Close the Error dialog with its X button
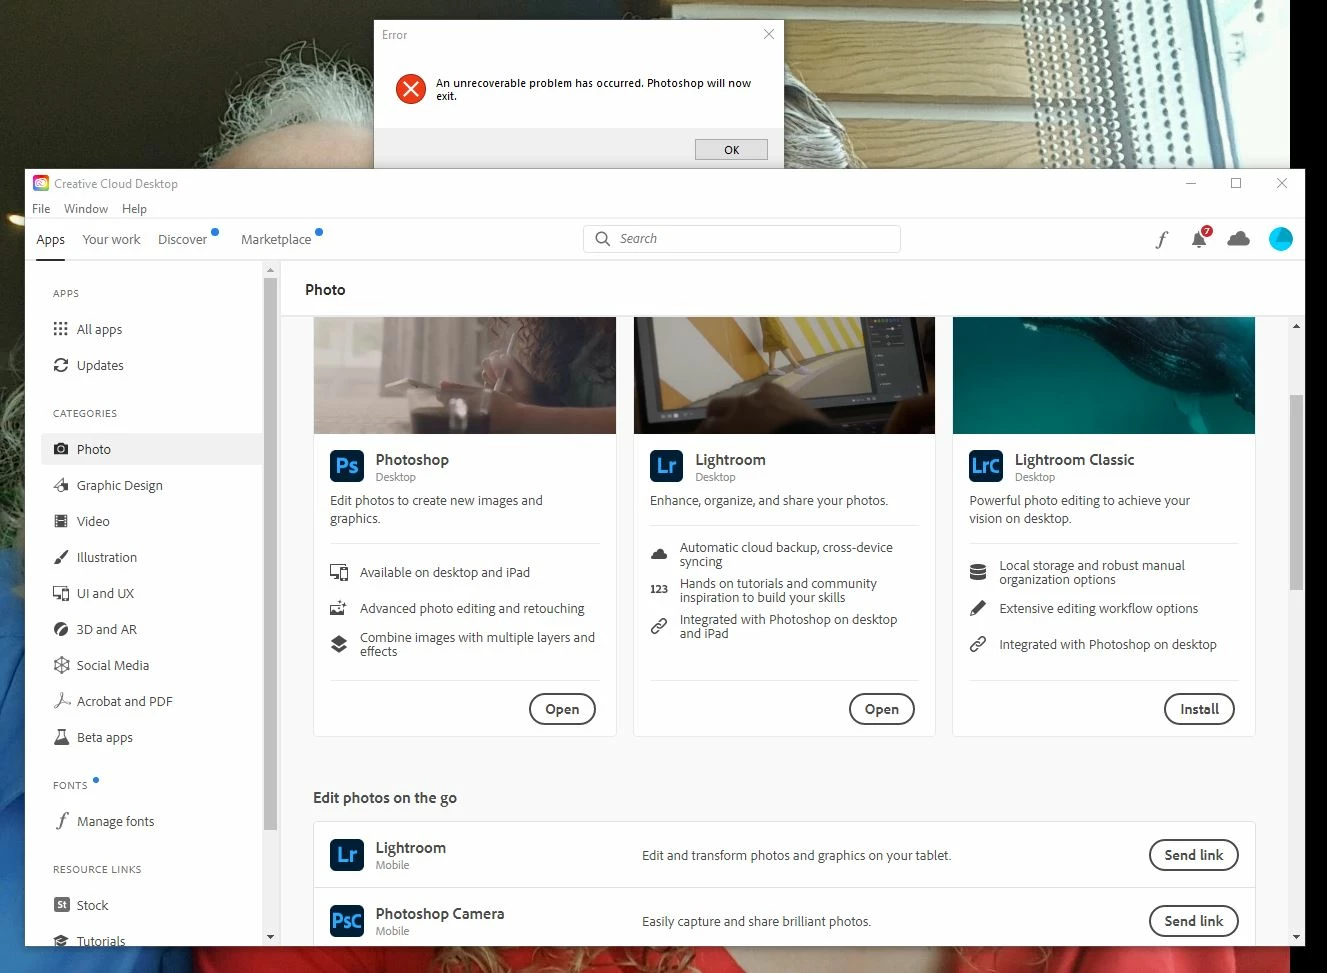1327x973 pixels. 768,34
